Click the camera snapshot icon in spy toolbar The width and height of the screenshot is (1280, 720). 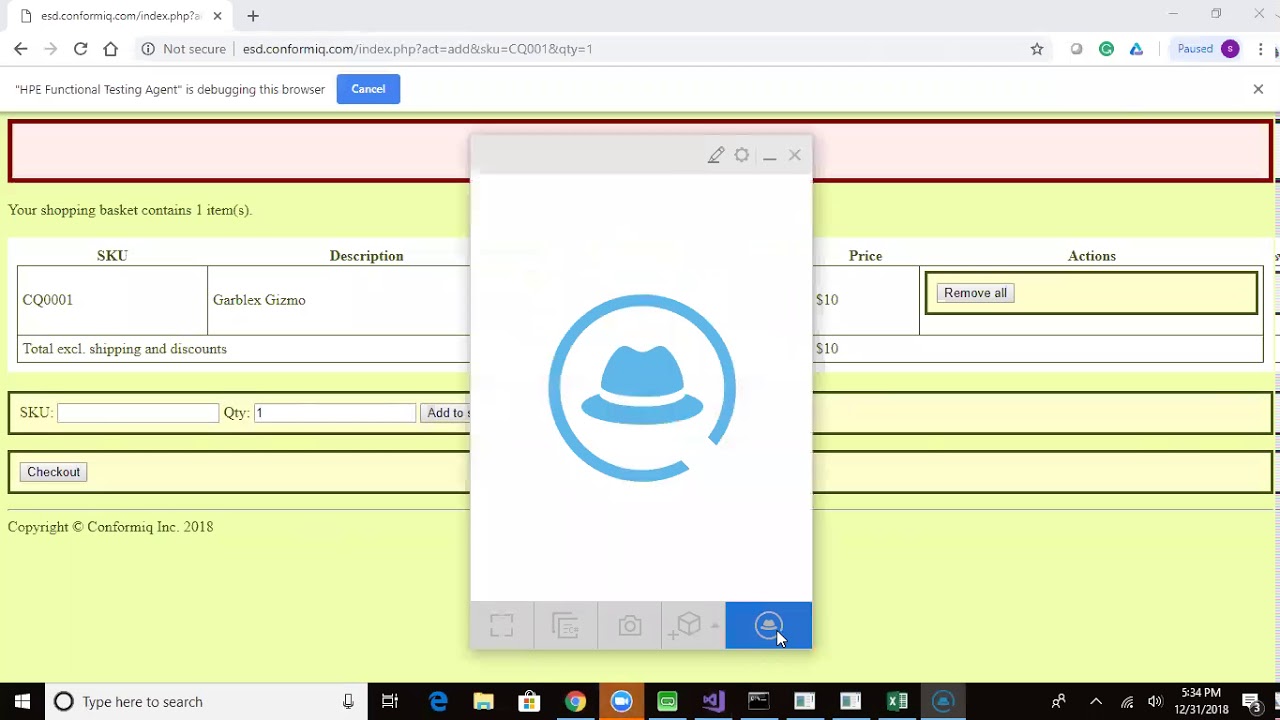630,626
